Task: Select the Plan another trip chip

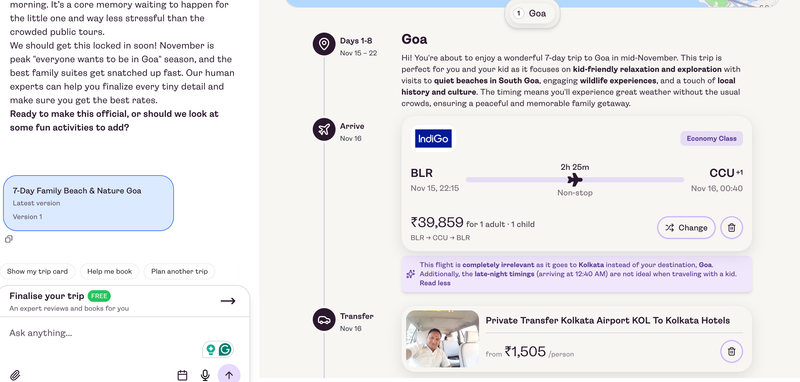Action: 180,271
